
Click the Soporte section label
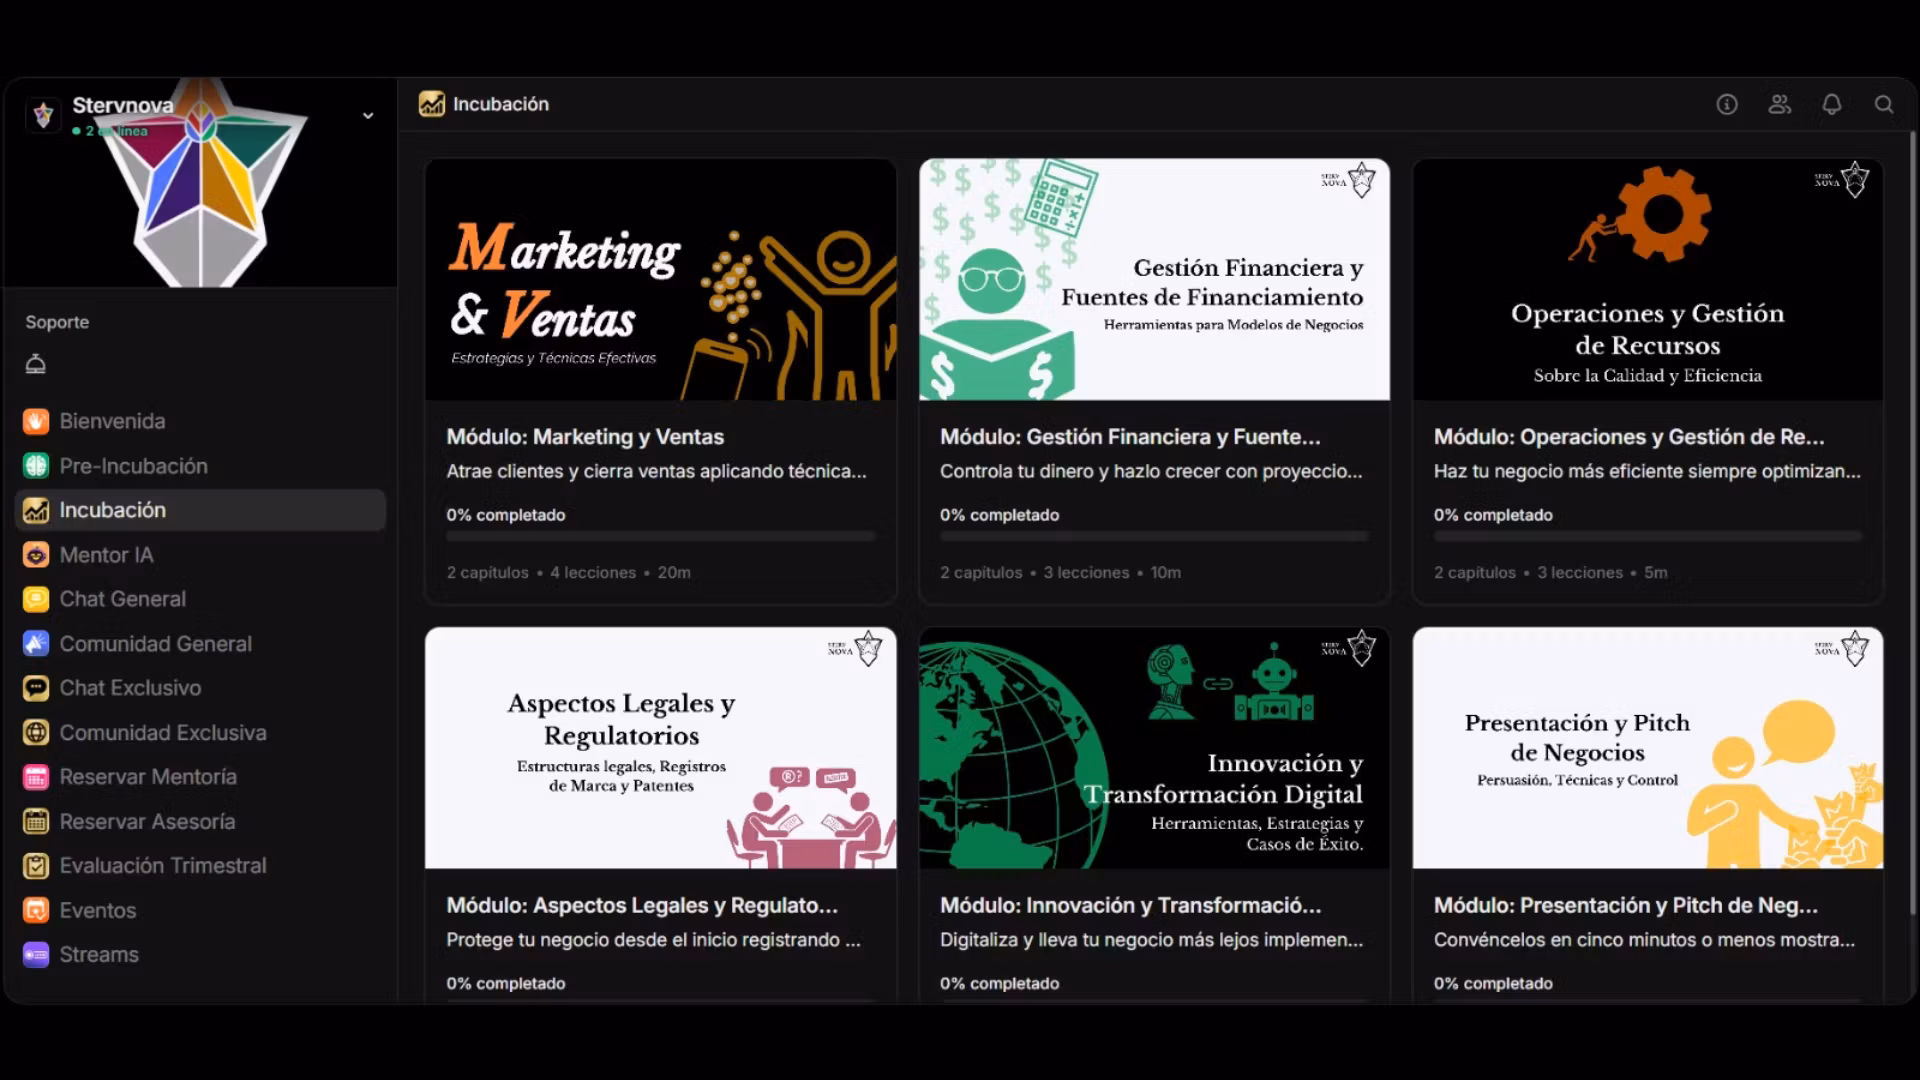[x=57, y=322]
